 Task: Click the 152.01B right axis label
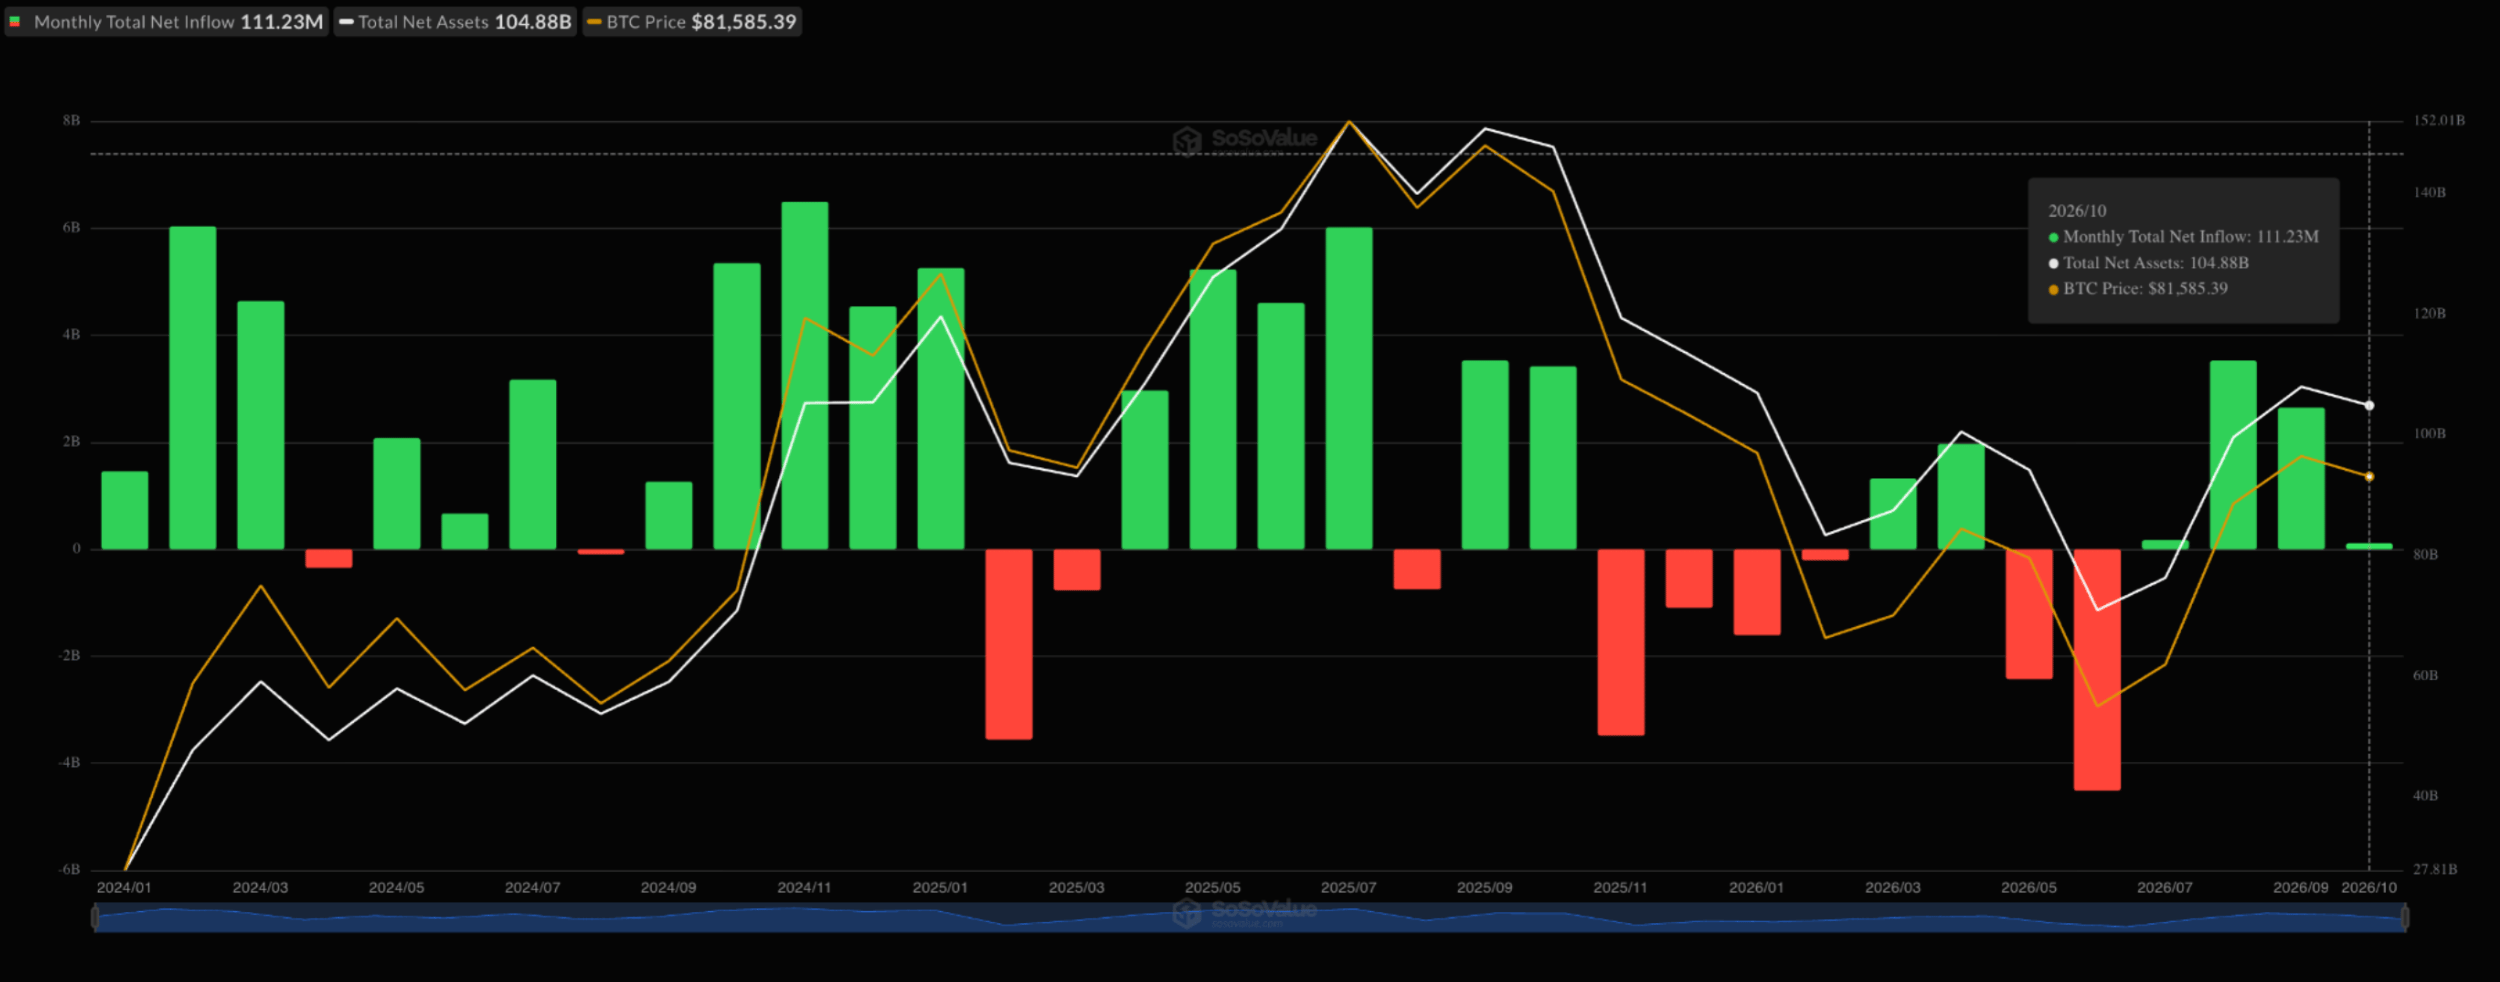[x=2439, y=121]
